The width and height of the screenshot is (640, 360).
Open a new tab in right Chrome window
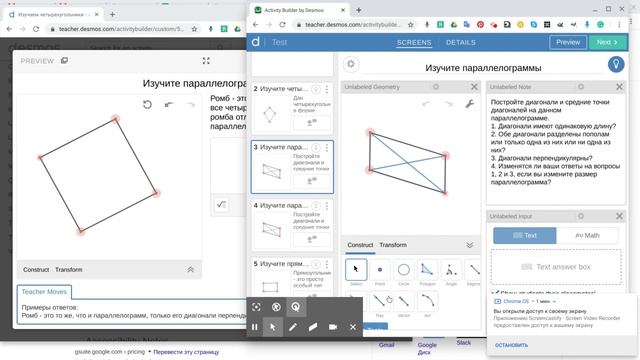click(x=358, y=10)
